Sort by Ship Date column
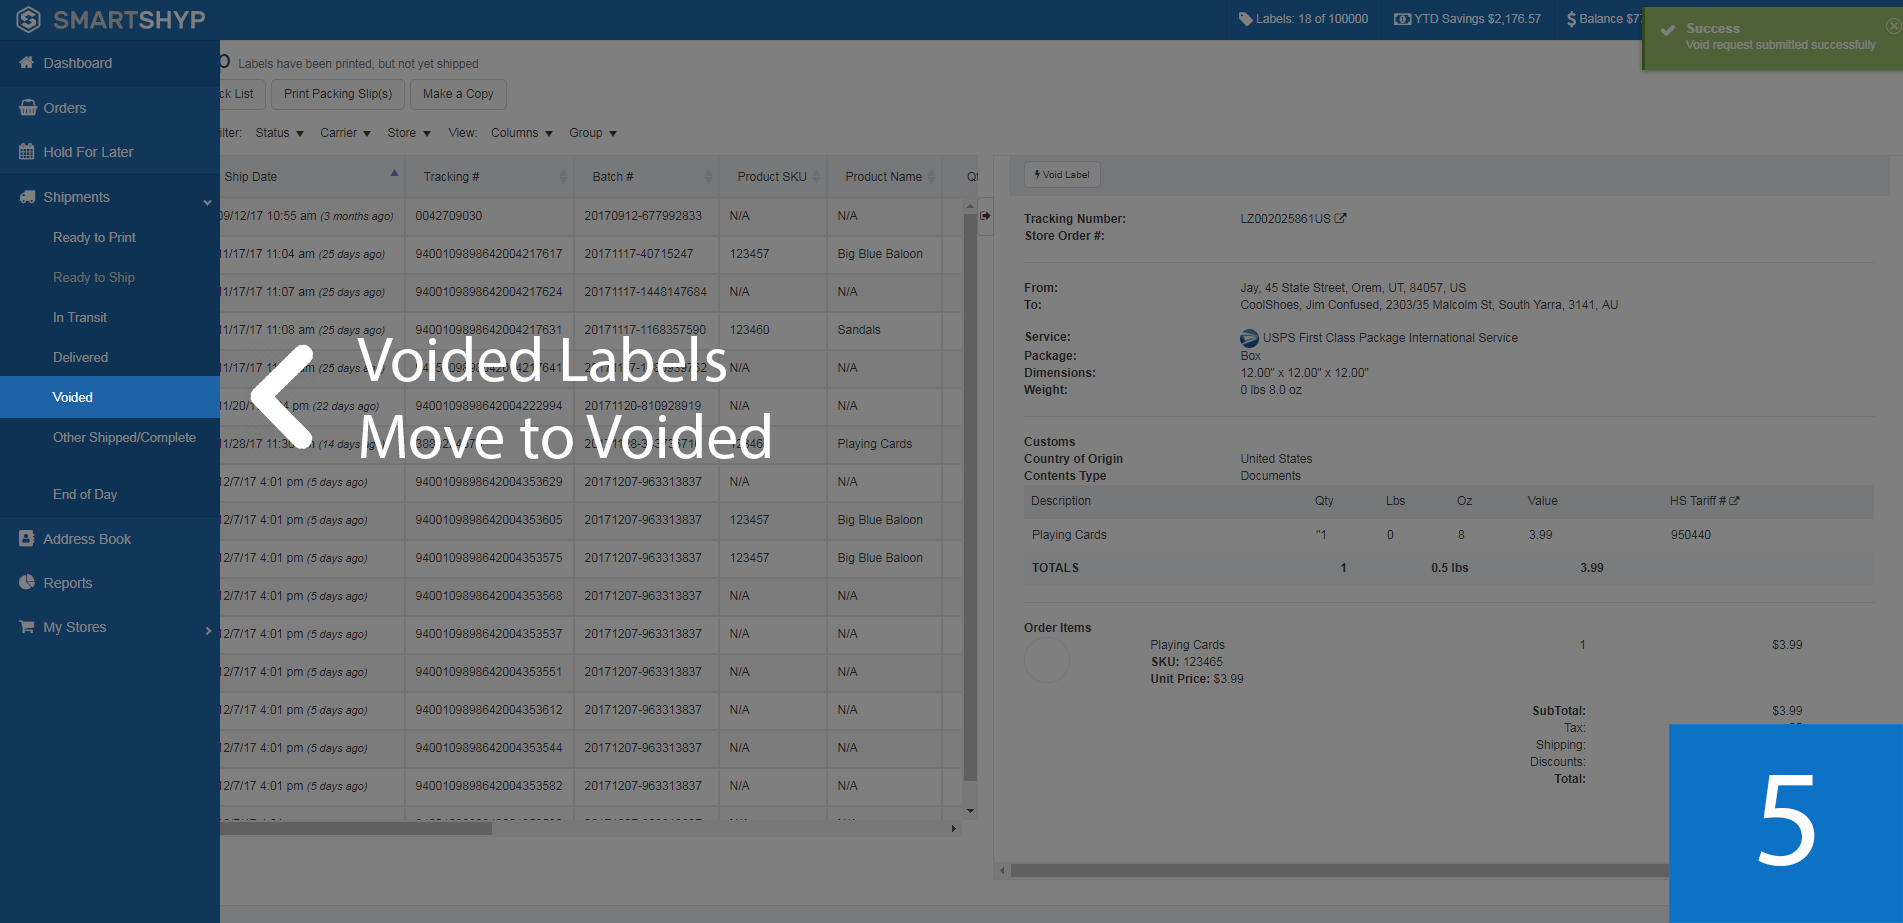This screenshot has height=923, width=1903. click(x=311, y=177)
